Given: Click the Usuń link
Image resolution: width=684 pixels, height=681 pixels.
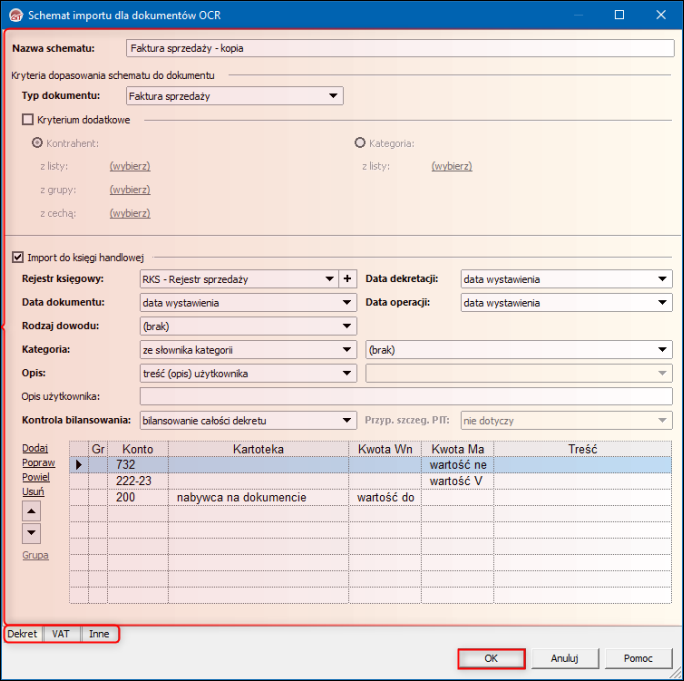Looking at the screenshot, I should (33, 492).
